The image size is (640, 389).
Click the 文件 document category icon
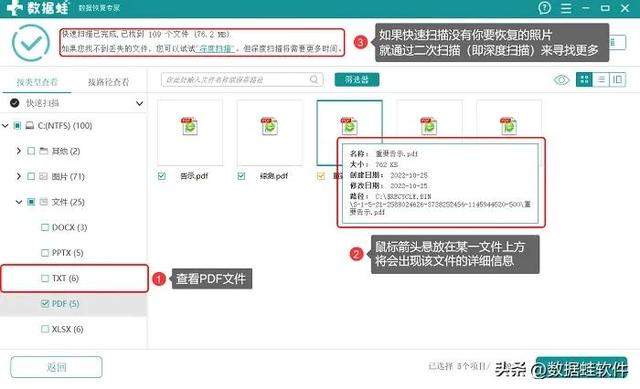44,202
